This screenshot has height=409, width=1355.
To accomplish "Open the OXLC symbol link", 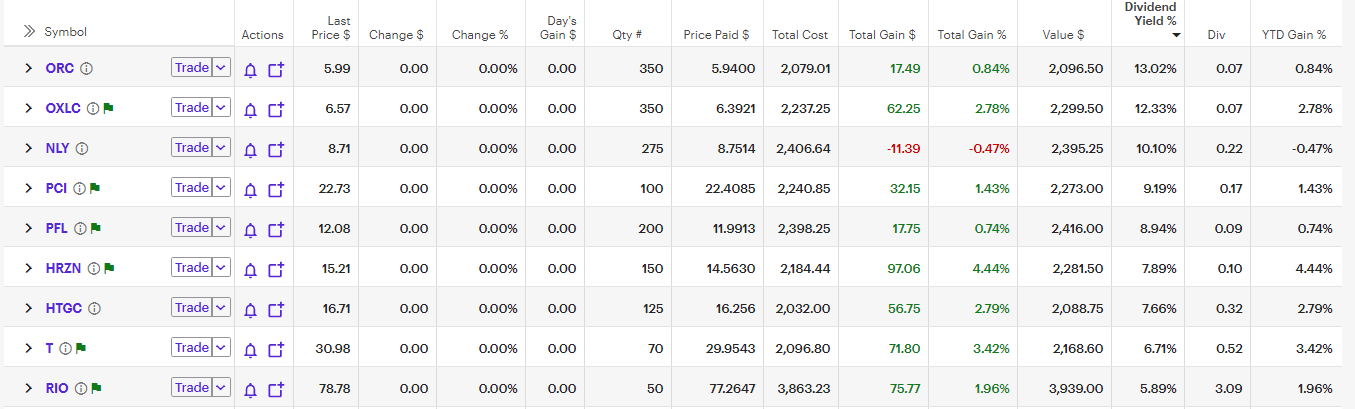I will [x=63, y=108].
